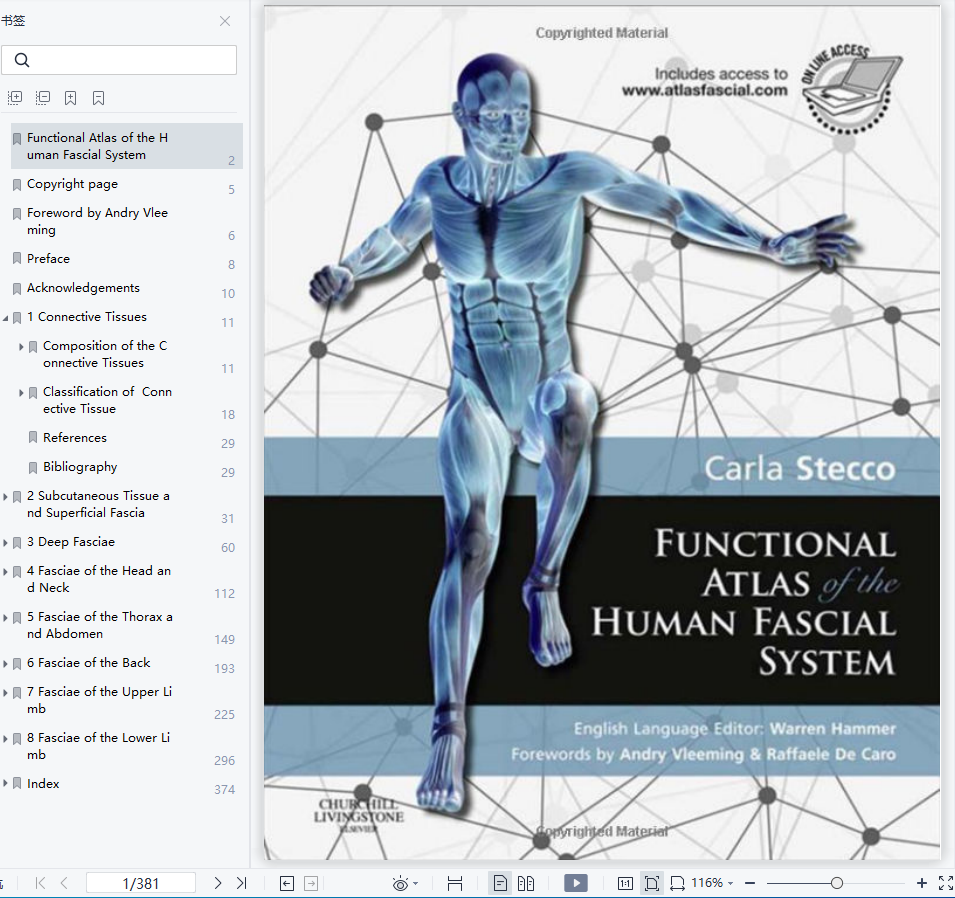This screenshot has width=955, height=898.
Task: Toggle fit page zoom
Action: point(652,883)
